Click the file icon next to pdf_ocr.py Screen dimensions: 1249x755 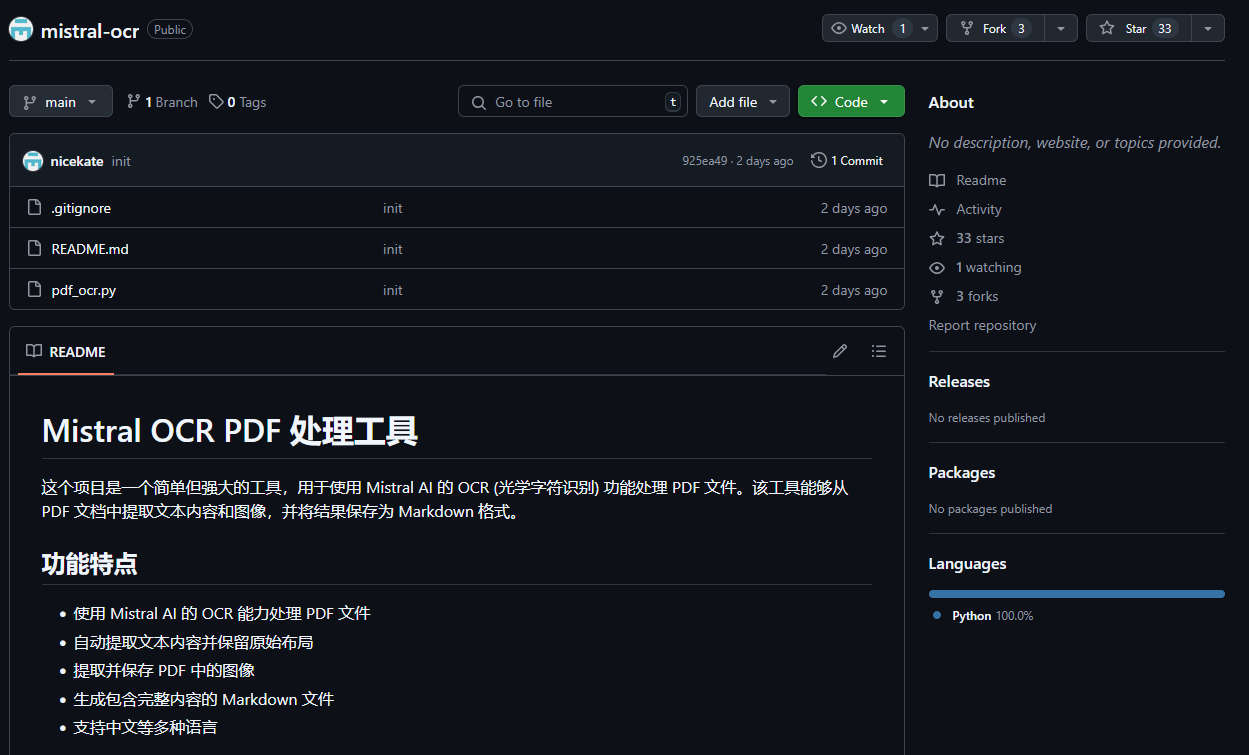(33, 290)
